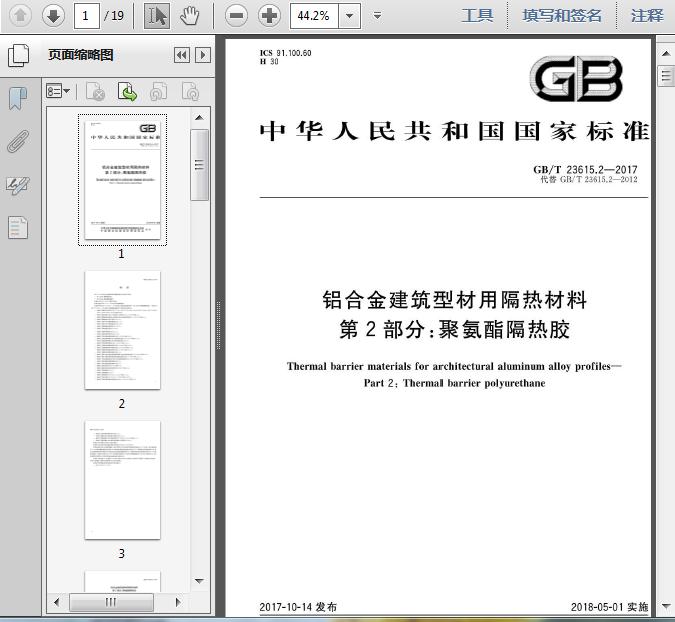Image resolution: width=675 pixels, height=622 pixels.
Task: Select the partially visible page 4 thumbnail
Action: [x=122, y=581]
